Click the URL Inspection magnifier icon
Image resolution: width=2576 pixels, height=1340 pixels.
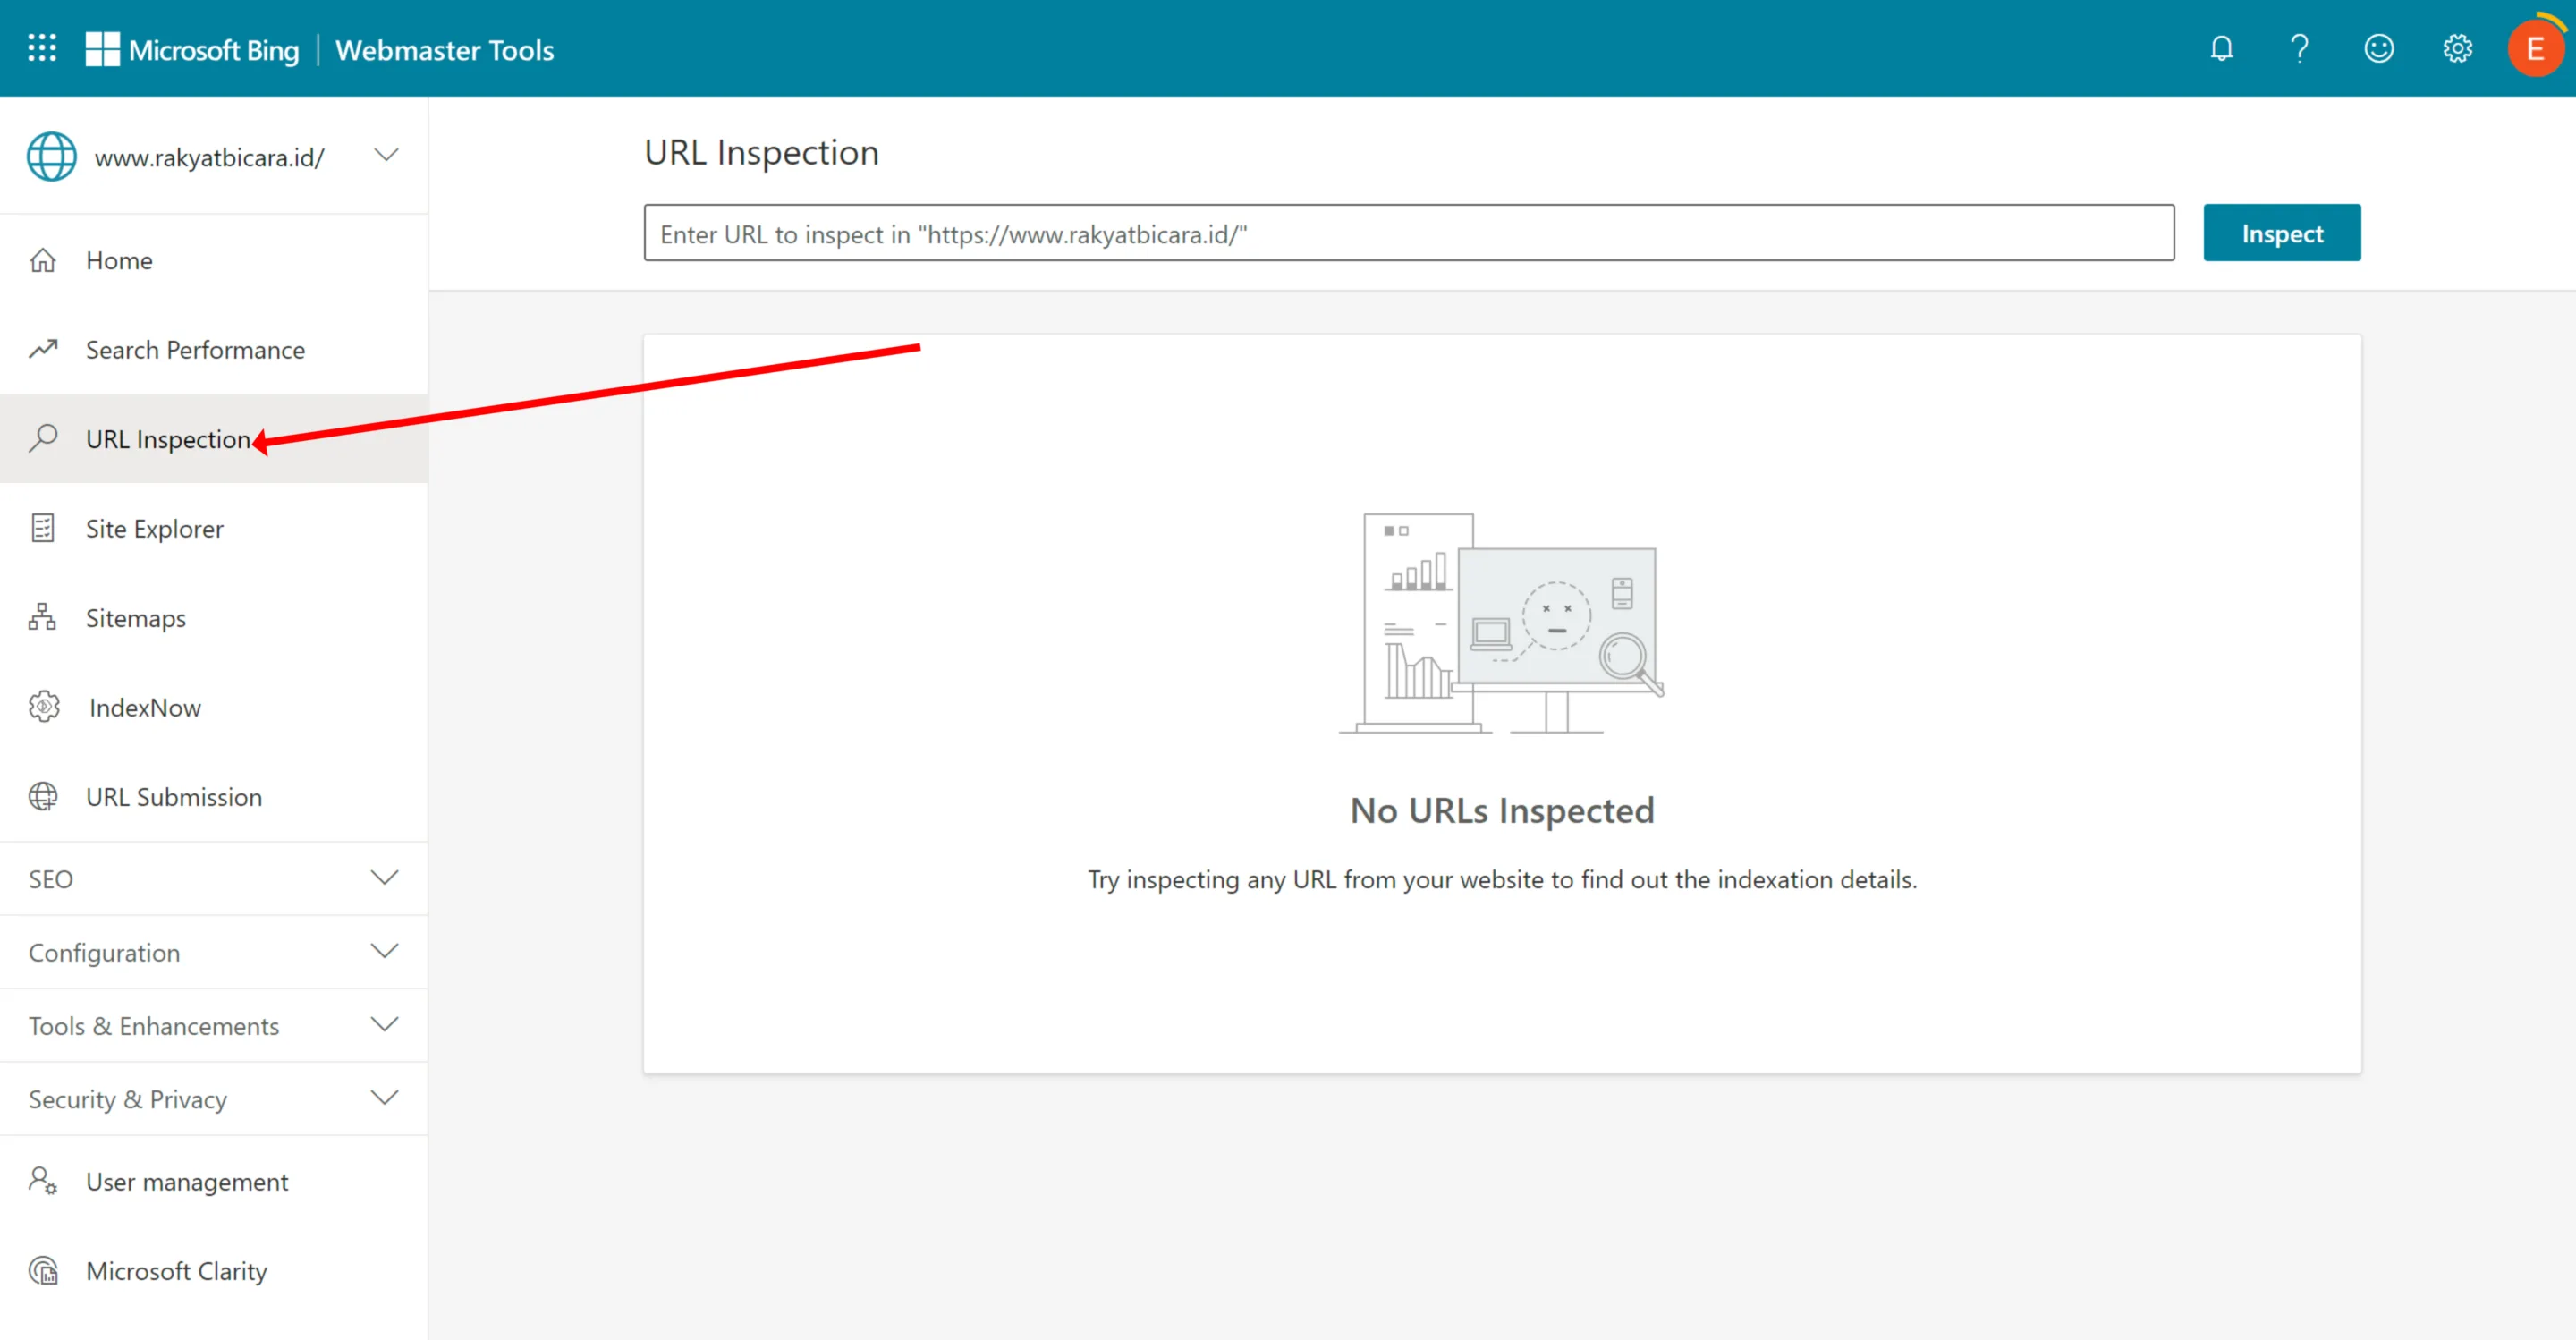tap(43, 438)
